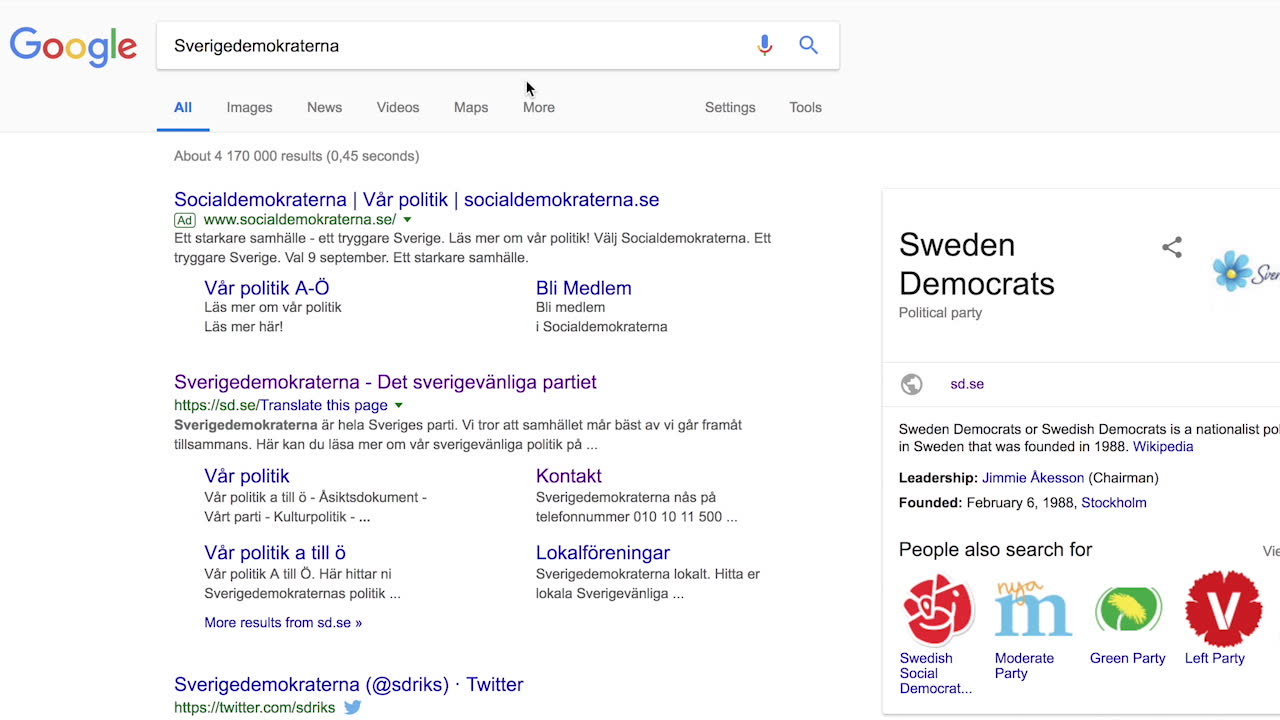Open the Wikipedia link in the knowledge panel
The height and width of the screenshot is (720, 1280).
tap(1163, 447)
